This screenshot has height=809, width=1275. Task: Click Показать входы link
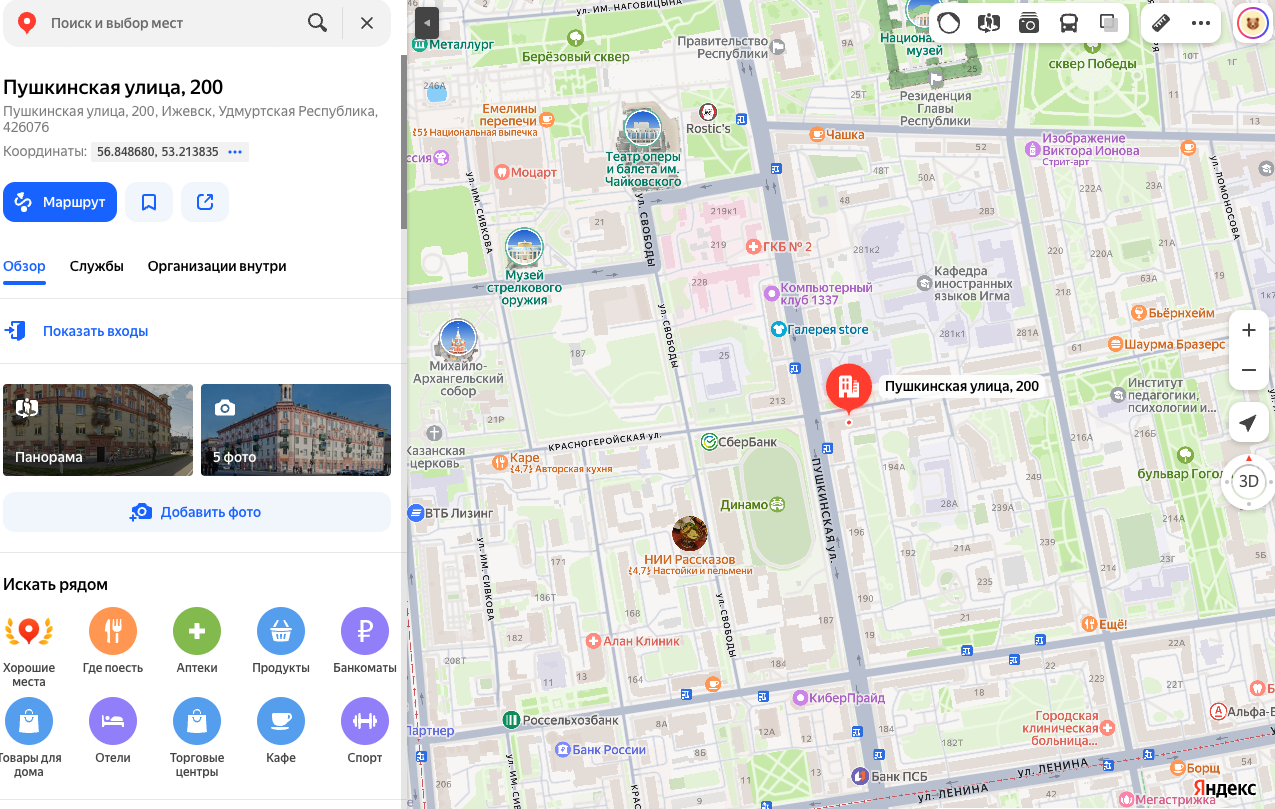95,331
